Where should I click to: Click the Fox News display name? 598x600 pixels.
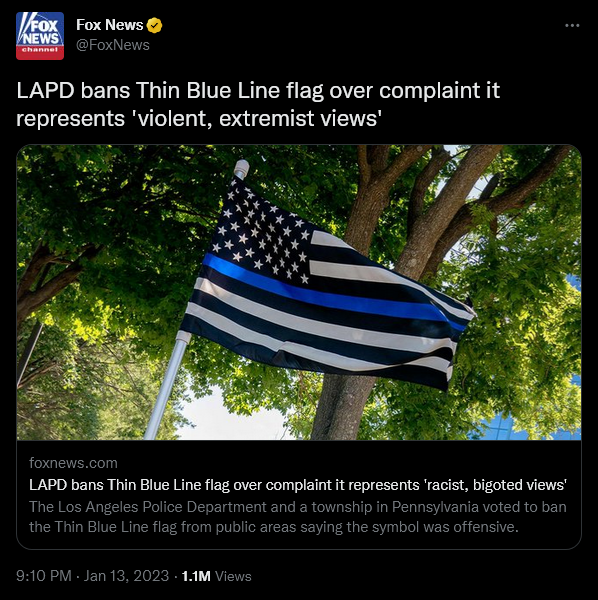pos(109,25)
